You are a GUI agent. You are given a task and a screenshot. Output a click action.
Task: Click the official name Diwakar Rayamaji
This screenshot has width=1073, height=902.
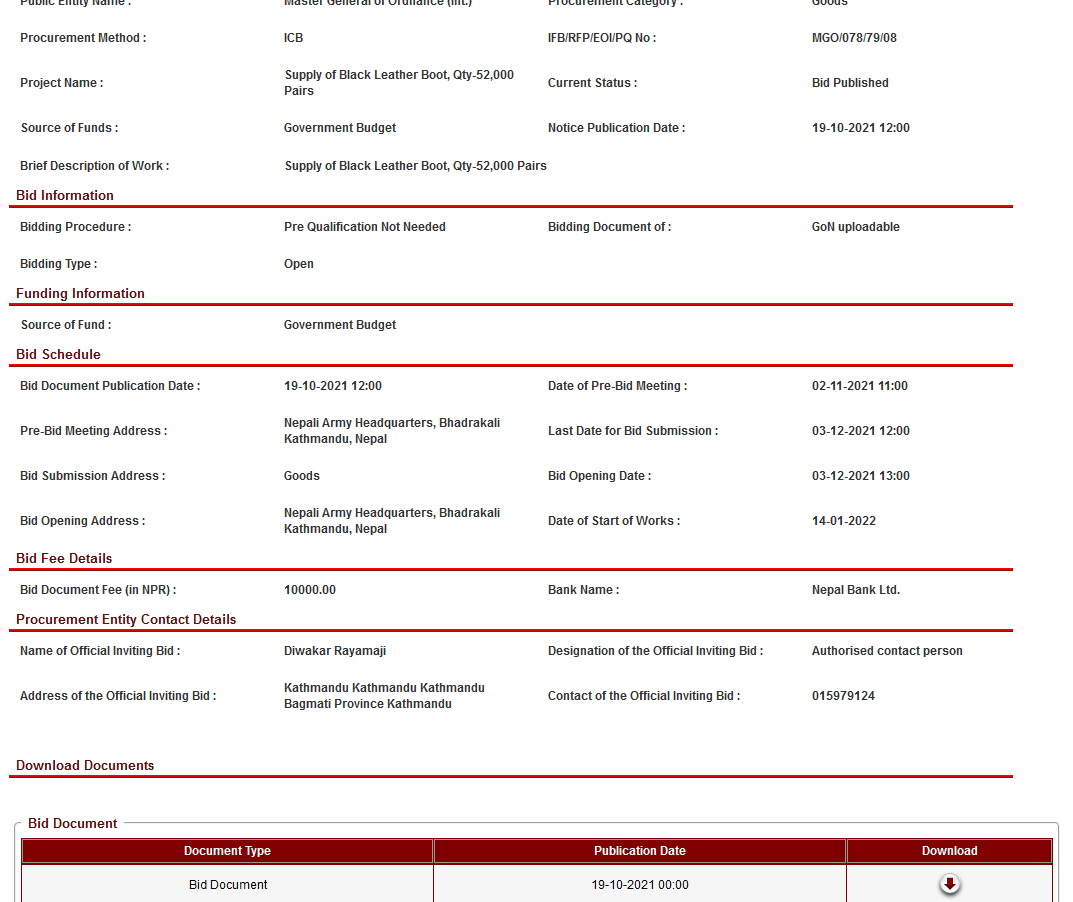click(335, 651)
